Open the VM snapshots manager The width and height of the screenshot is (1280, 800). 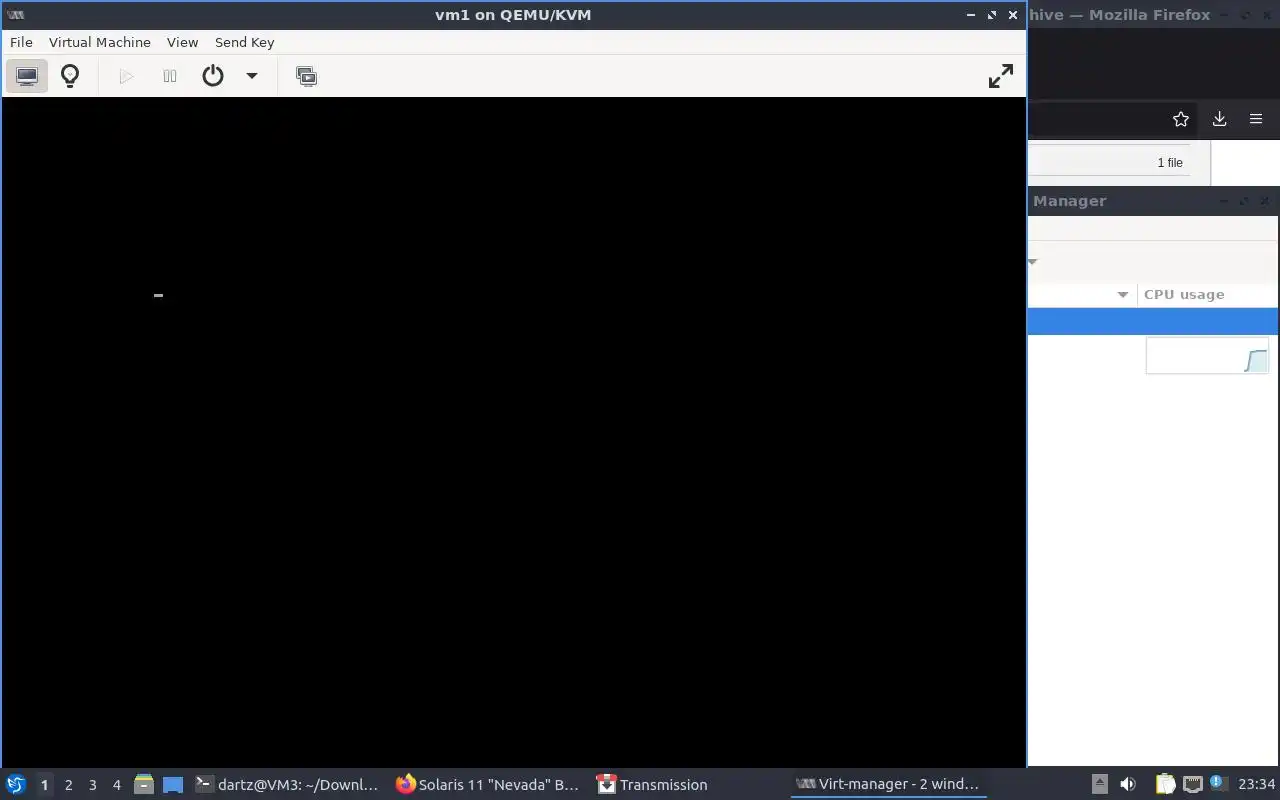(307, 76)
